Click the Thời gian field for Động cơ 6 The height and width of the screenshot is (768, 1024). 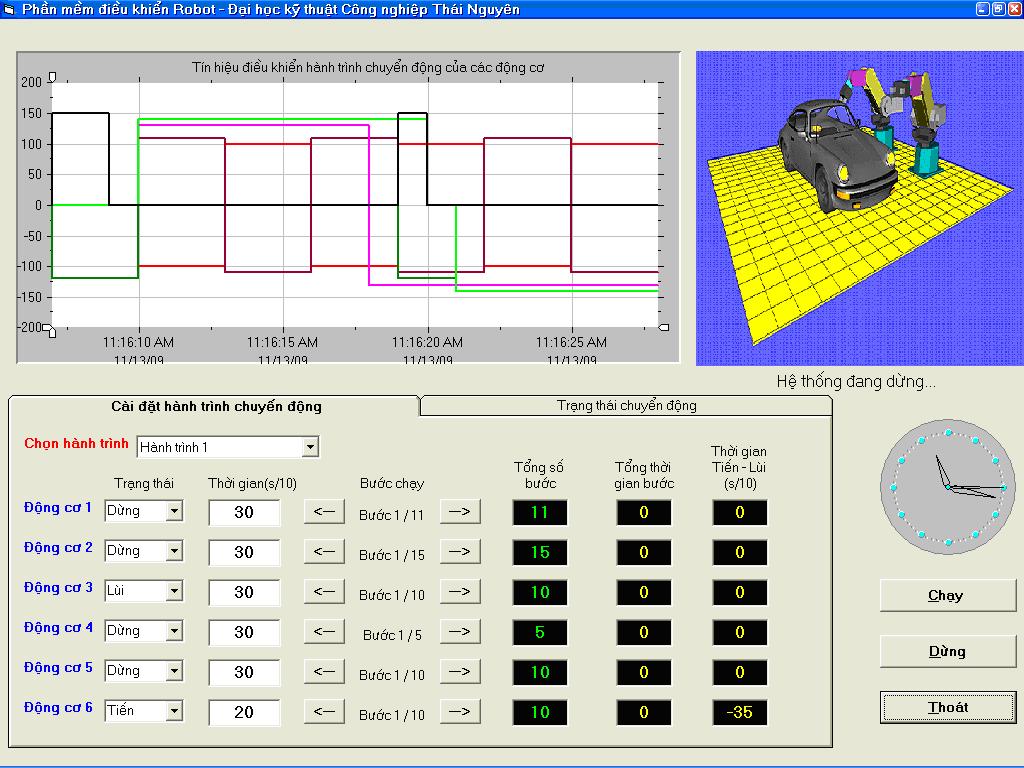pos(244,712)
